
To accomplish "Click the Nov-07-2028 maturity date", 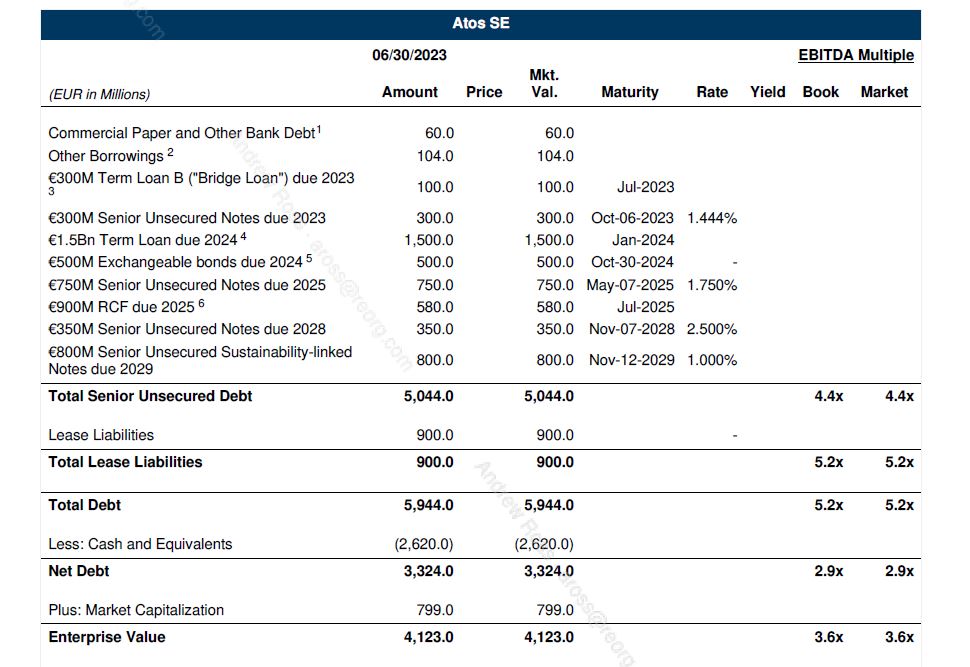I will 632,329.
